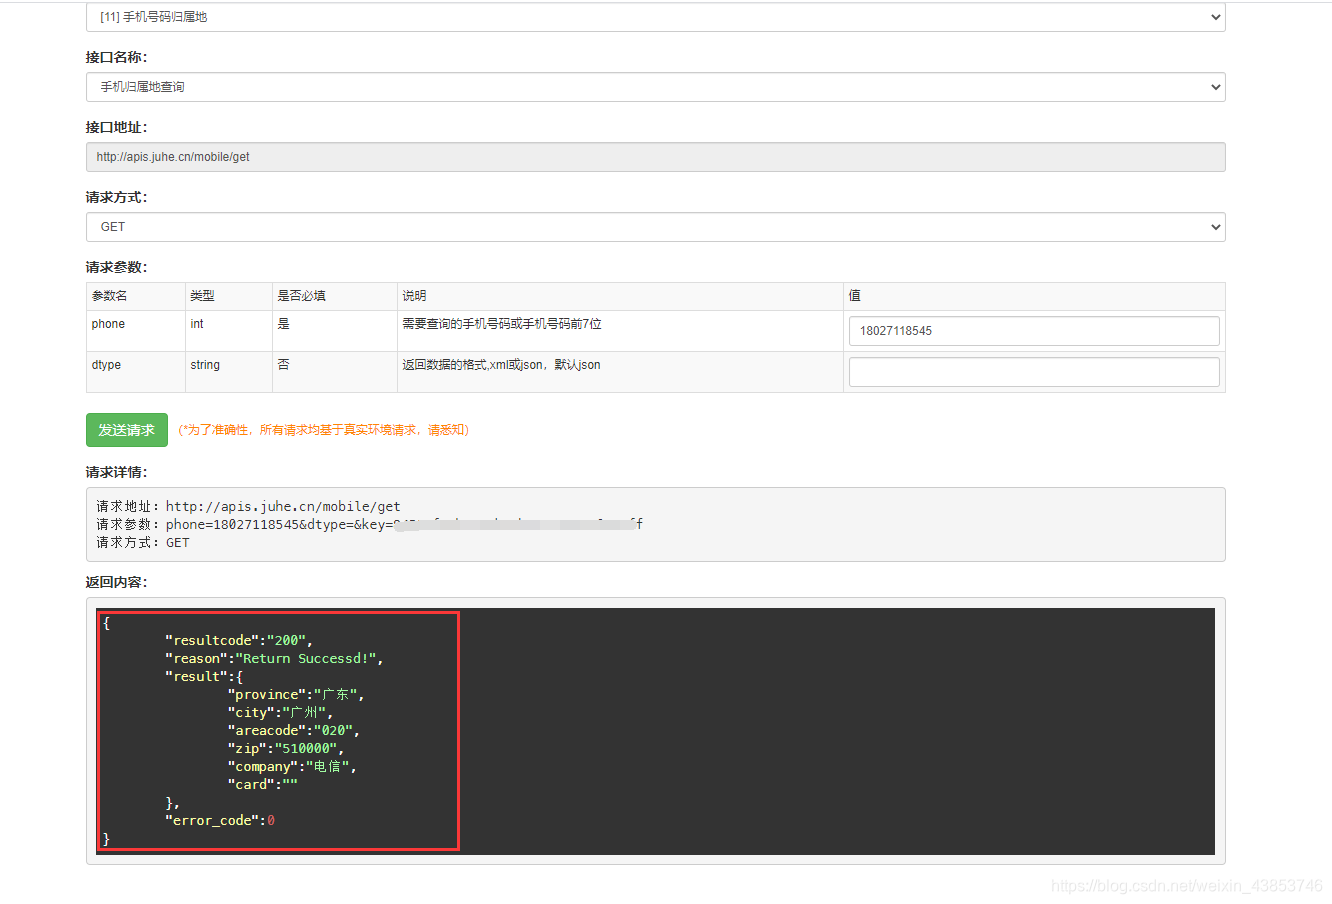The height and width of the screenshot is (904, 1332).
Task: Click the 请求参数 section label
Action: (116, 268)
